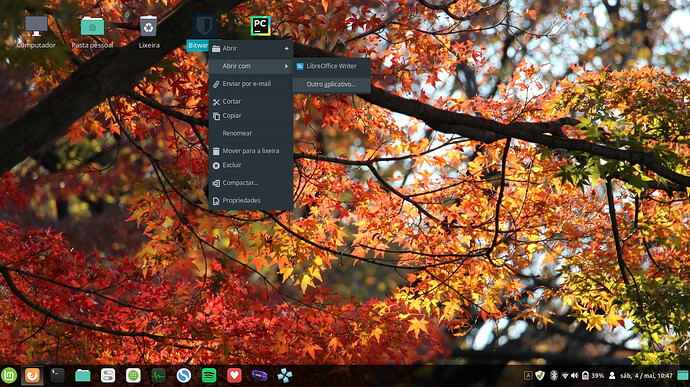
Task: Open the Wi-Fi network tray icon
Action: 565,376
